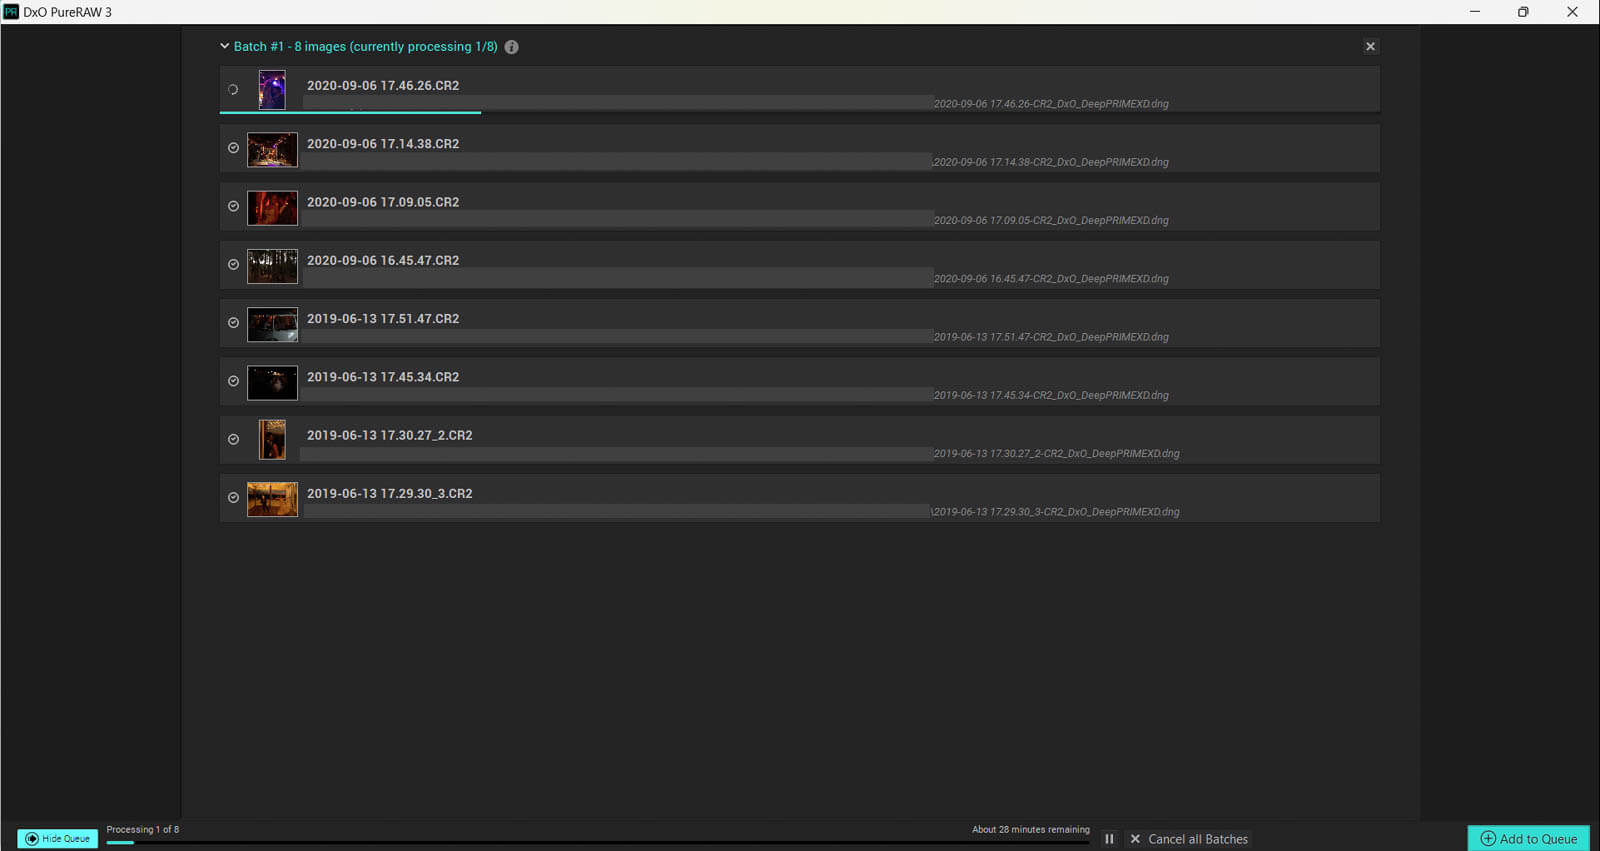Viewport: 1600px width, 851px height.
Task: Click the status icon for 2019-06-13 17.29.30_3.CR2
Action: coord(233,498)
